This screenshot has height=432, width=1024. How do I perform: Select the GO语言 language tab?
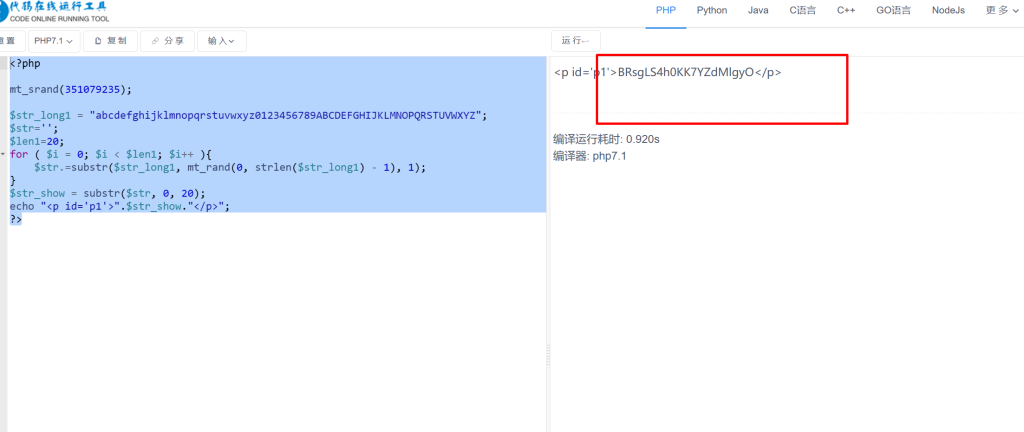pos(893,10)
